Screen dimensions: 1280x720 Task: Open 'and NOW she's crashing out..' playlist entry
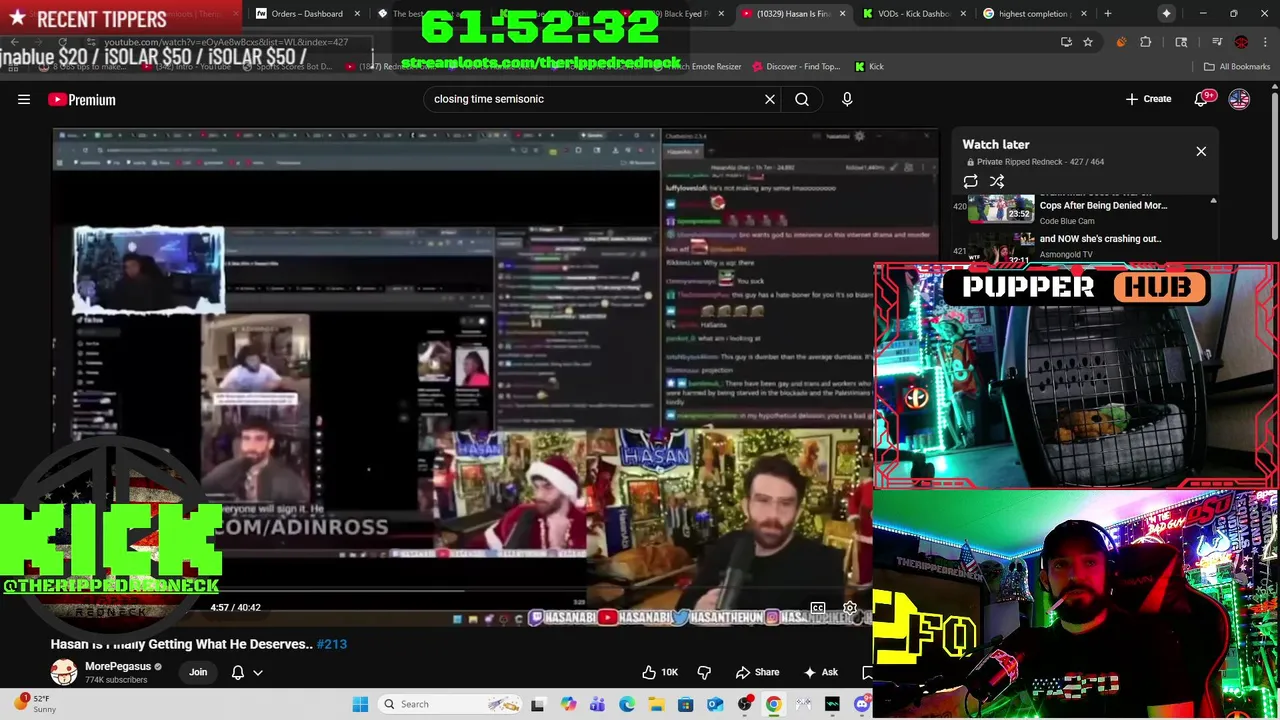(1100, 239)
